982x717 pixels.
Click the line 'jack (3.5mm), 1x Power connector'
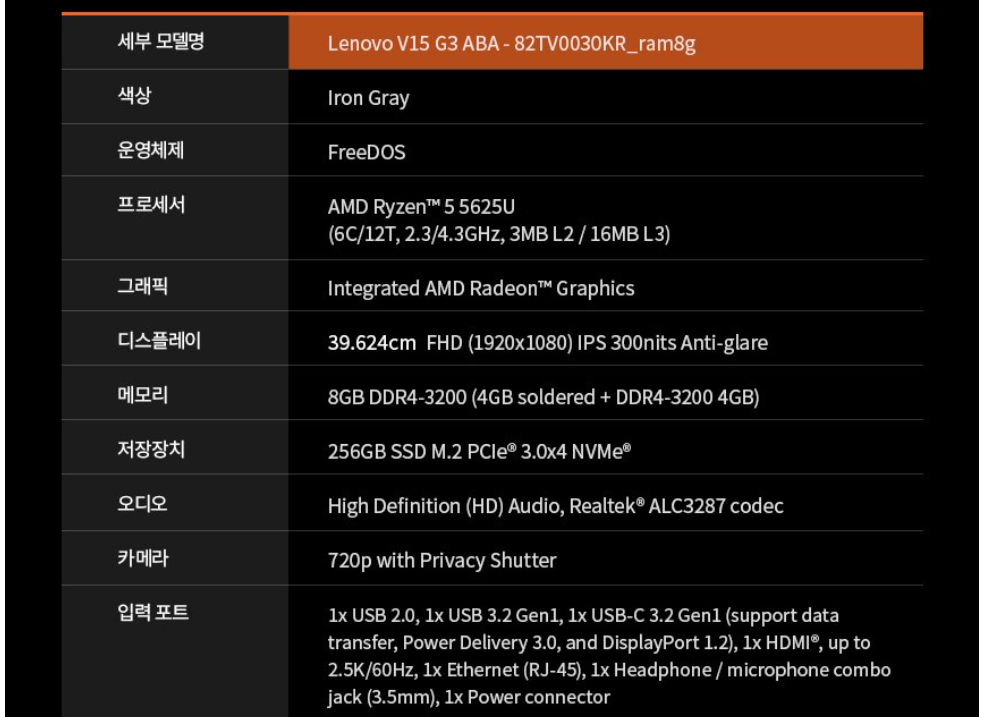(x=468, y=698)
